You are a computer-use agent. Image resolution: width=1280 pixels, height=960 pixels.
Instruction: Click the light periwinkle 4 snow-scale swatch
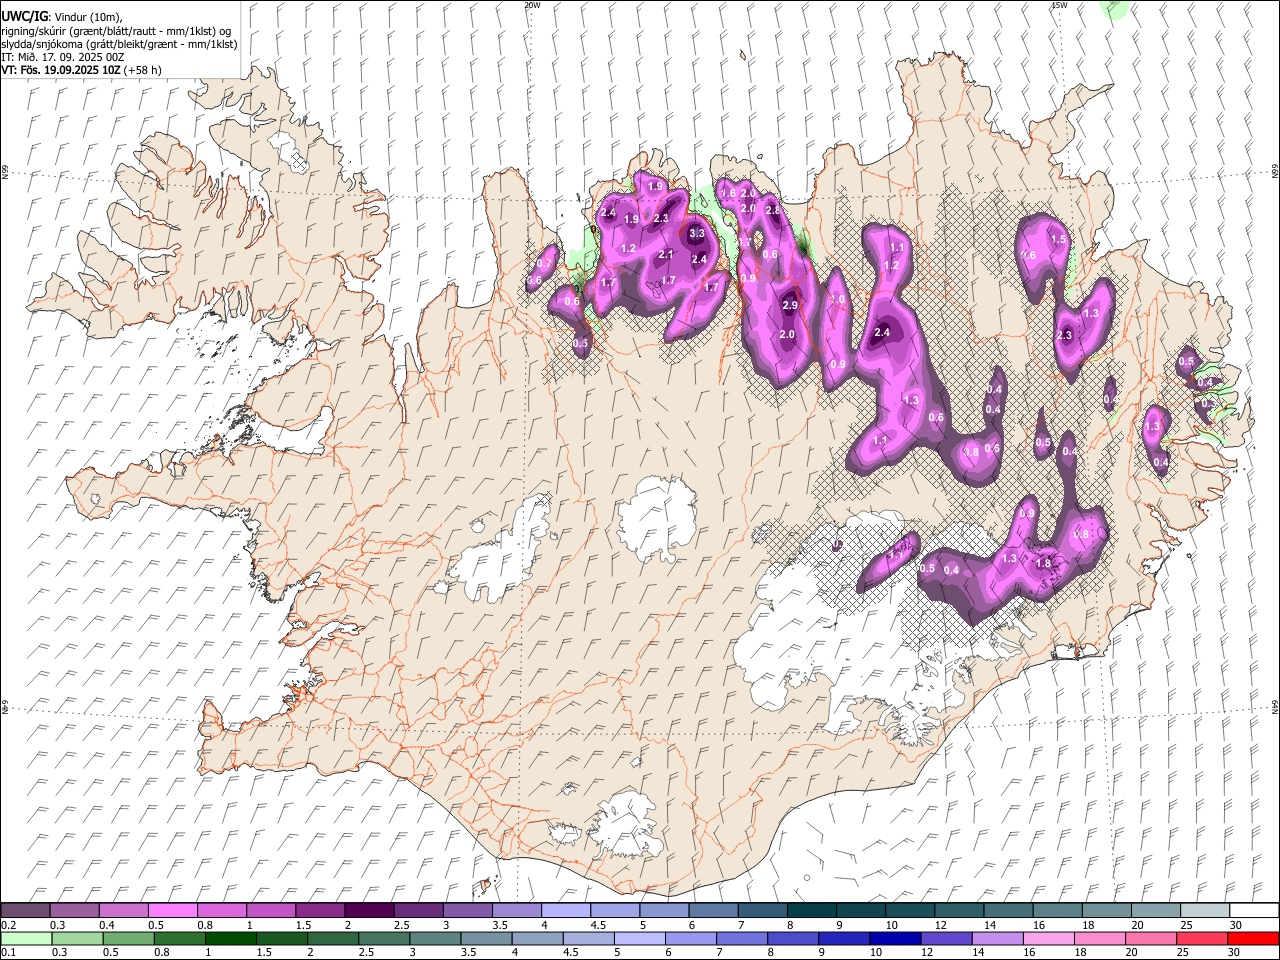pyautogui.click(x=566, y=910)
